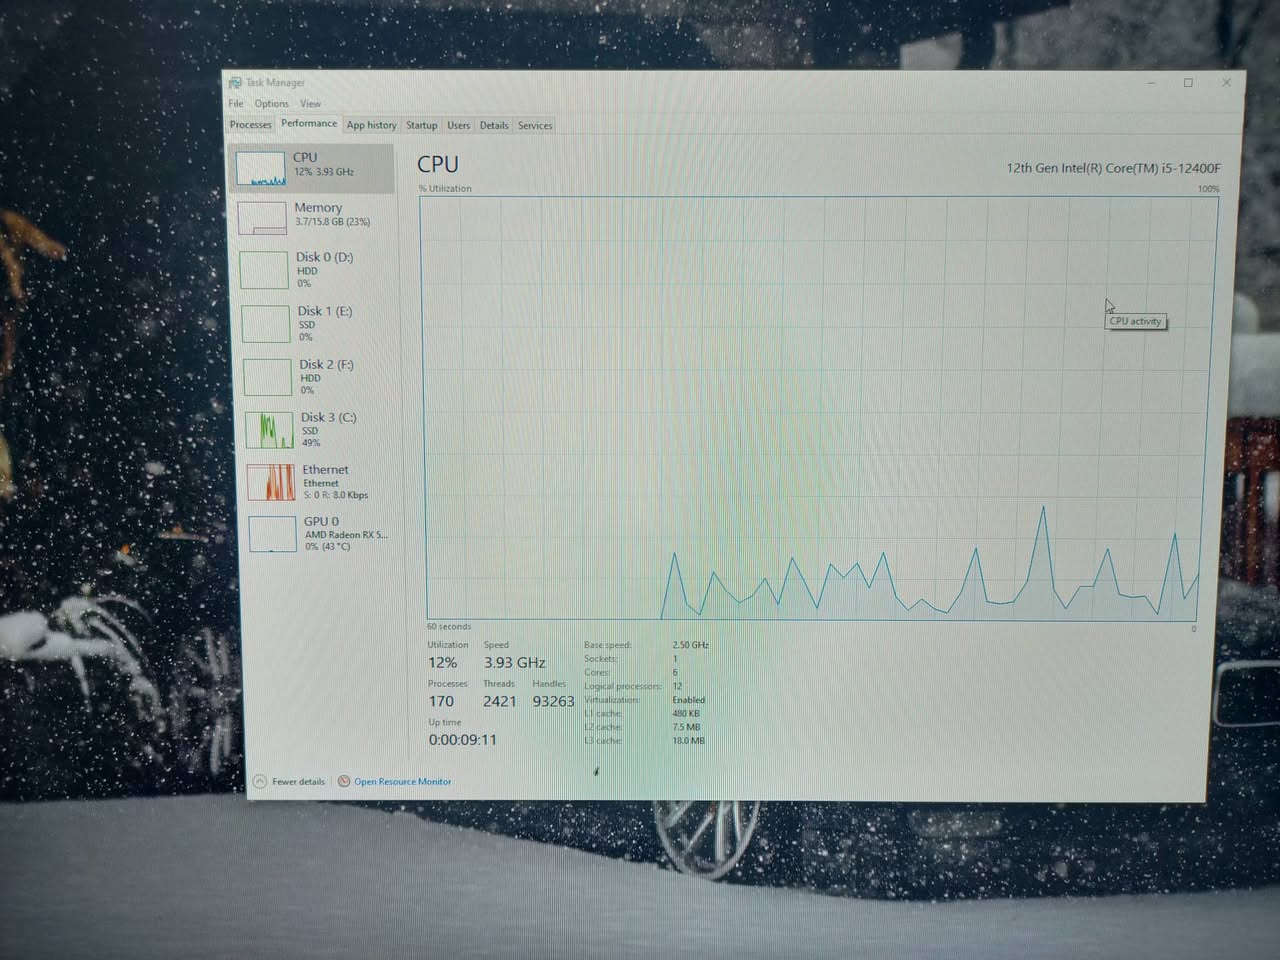The image size is (1280, 960).
Task: Switch to the App history tab
Action: (371, 125)
